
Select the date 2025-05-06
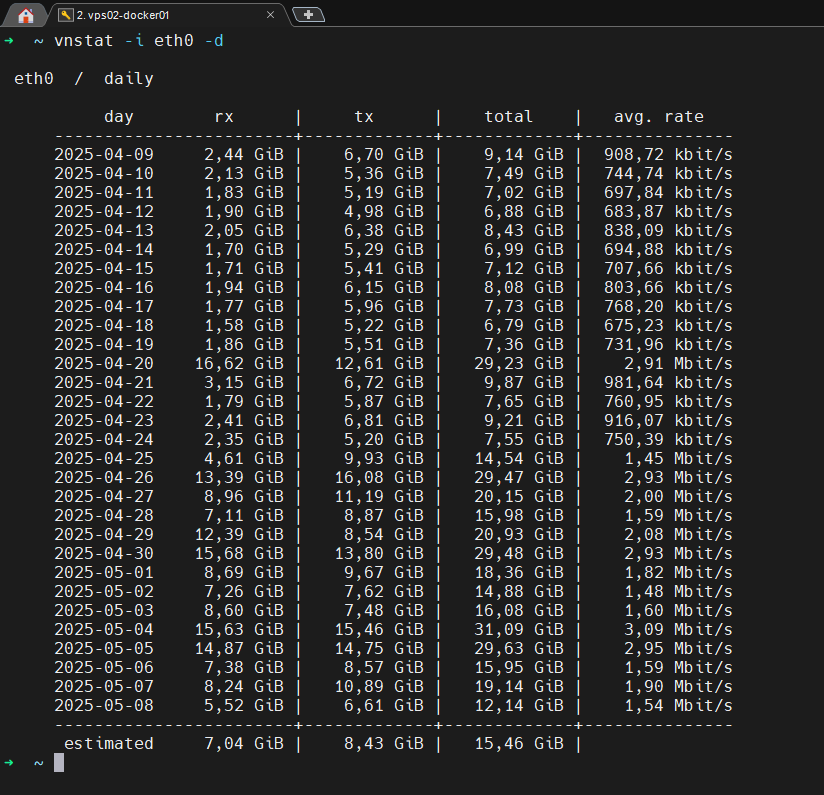[x=104, y=667]
